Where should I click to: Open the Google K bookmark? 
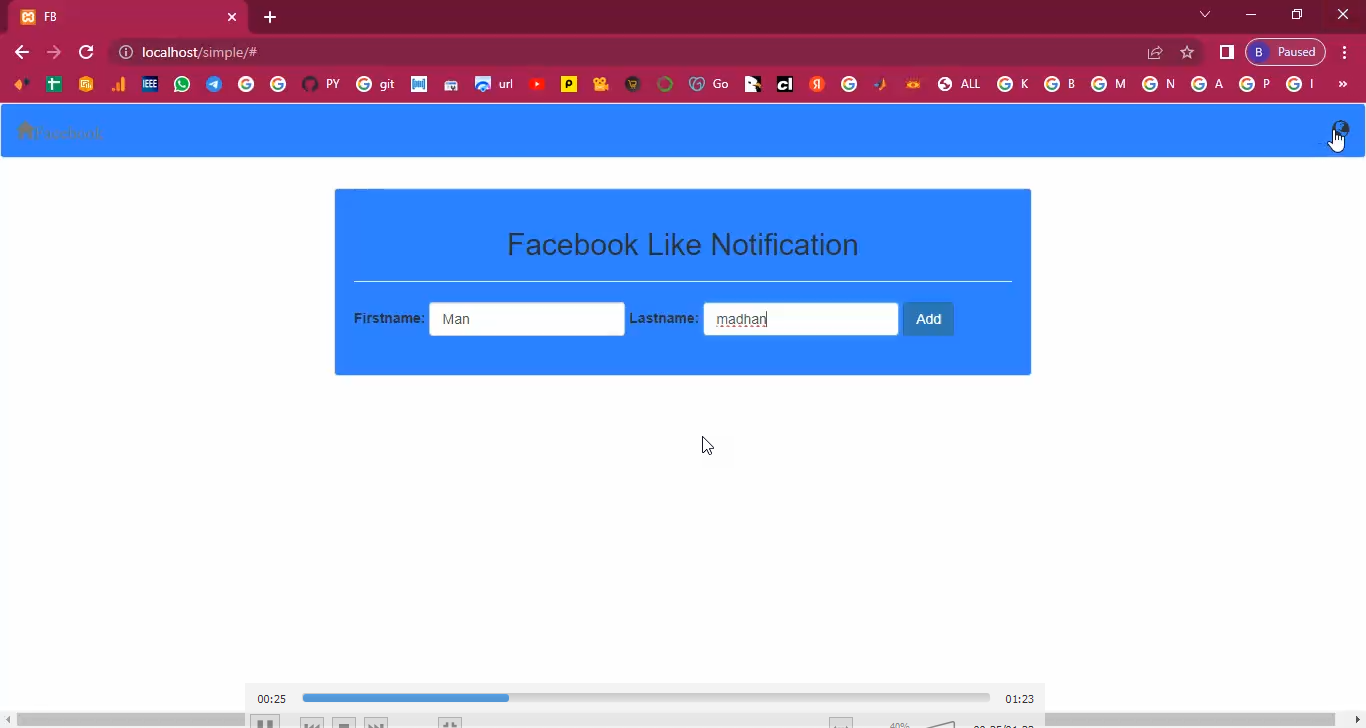point(1013,84)
